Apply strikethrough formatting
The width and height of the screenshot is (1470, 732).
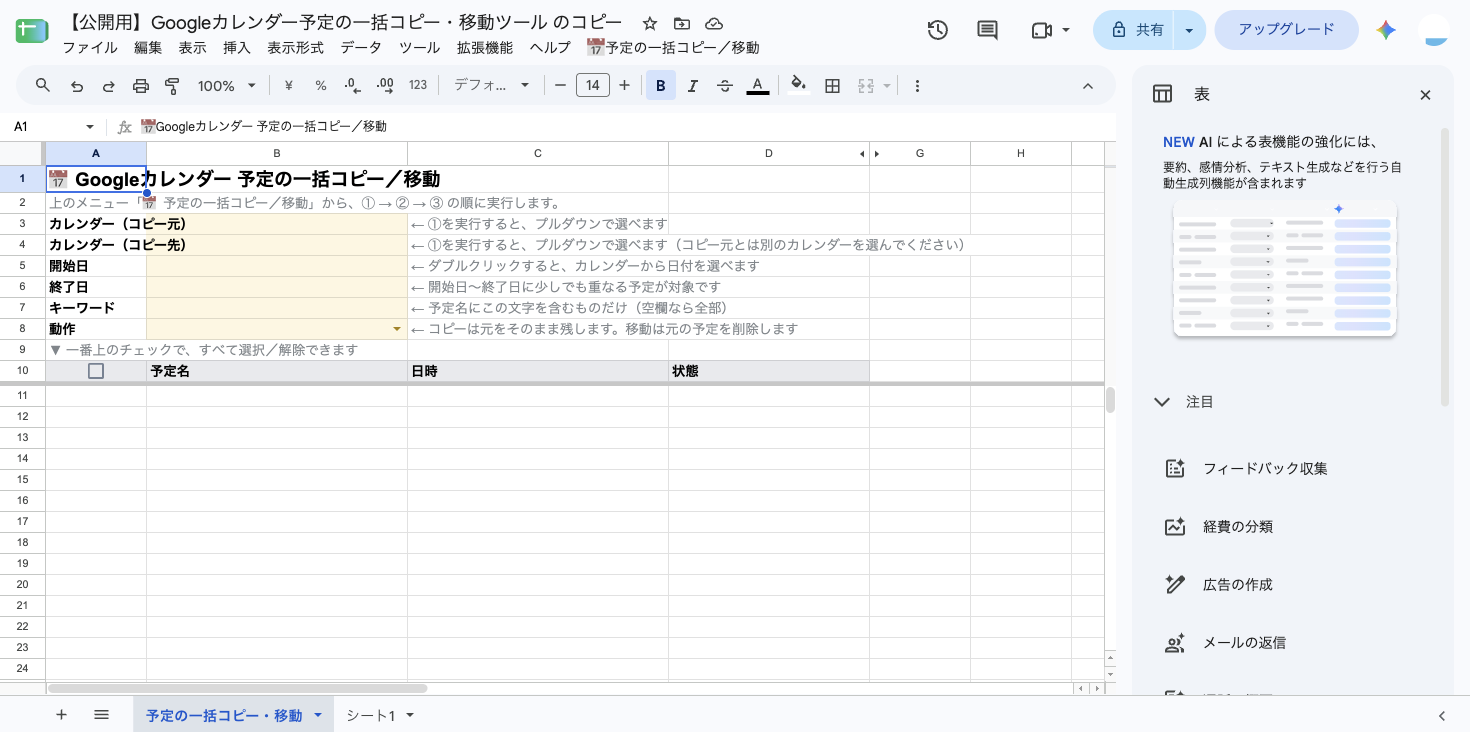[725, 86]
